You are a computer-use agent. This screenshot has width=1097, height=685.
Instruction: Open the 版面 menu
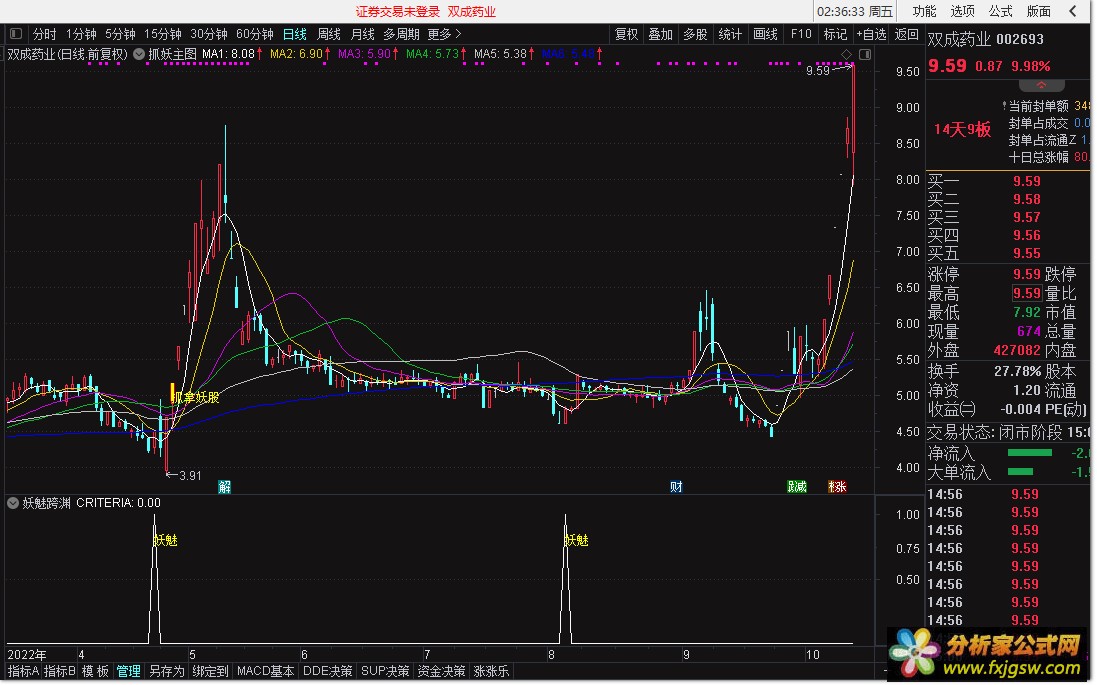tap(1038, 11)
